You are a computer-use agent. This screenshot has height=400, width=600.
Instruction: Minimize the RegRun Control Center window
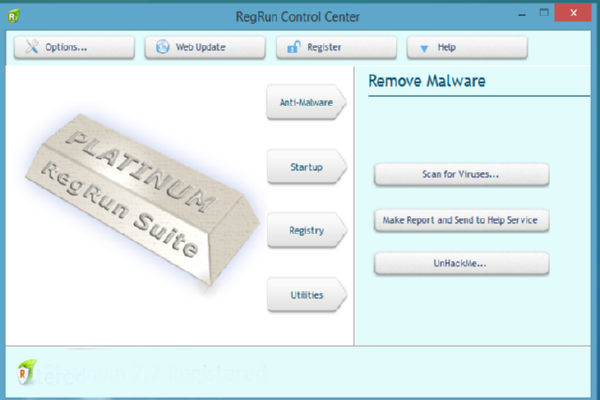click(x=522, y=15)
